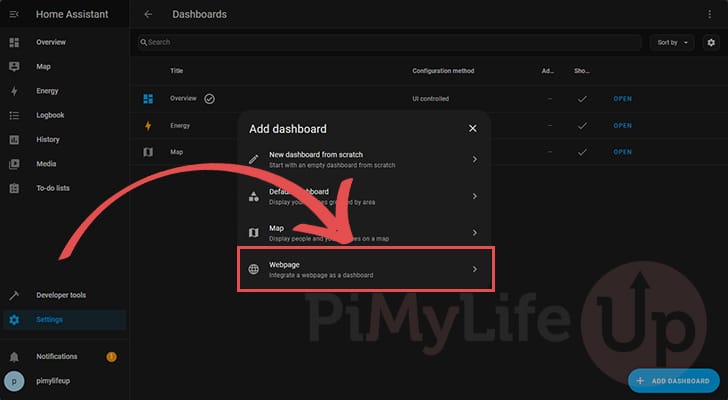Click the Logbook list icon
Image resolution: width=728 pixels, height=400 pixels.
pos(14,115)
